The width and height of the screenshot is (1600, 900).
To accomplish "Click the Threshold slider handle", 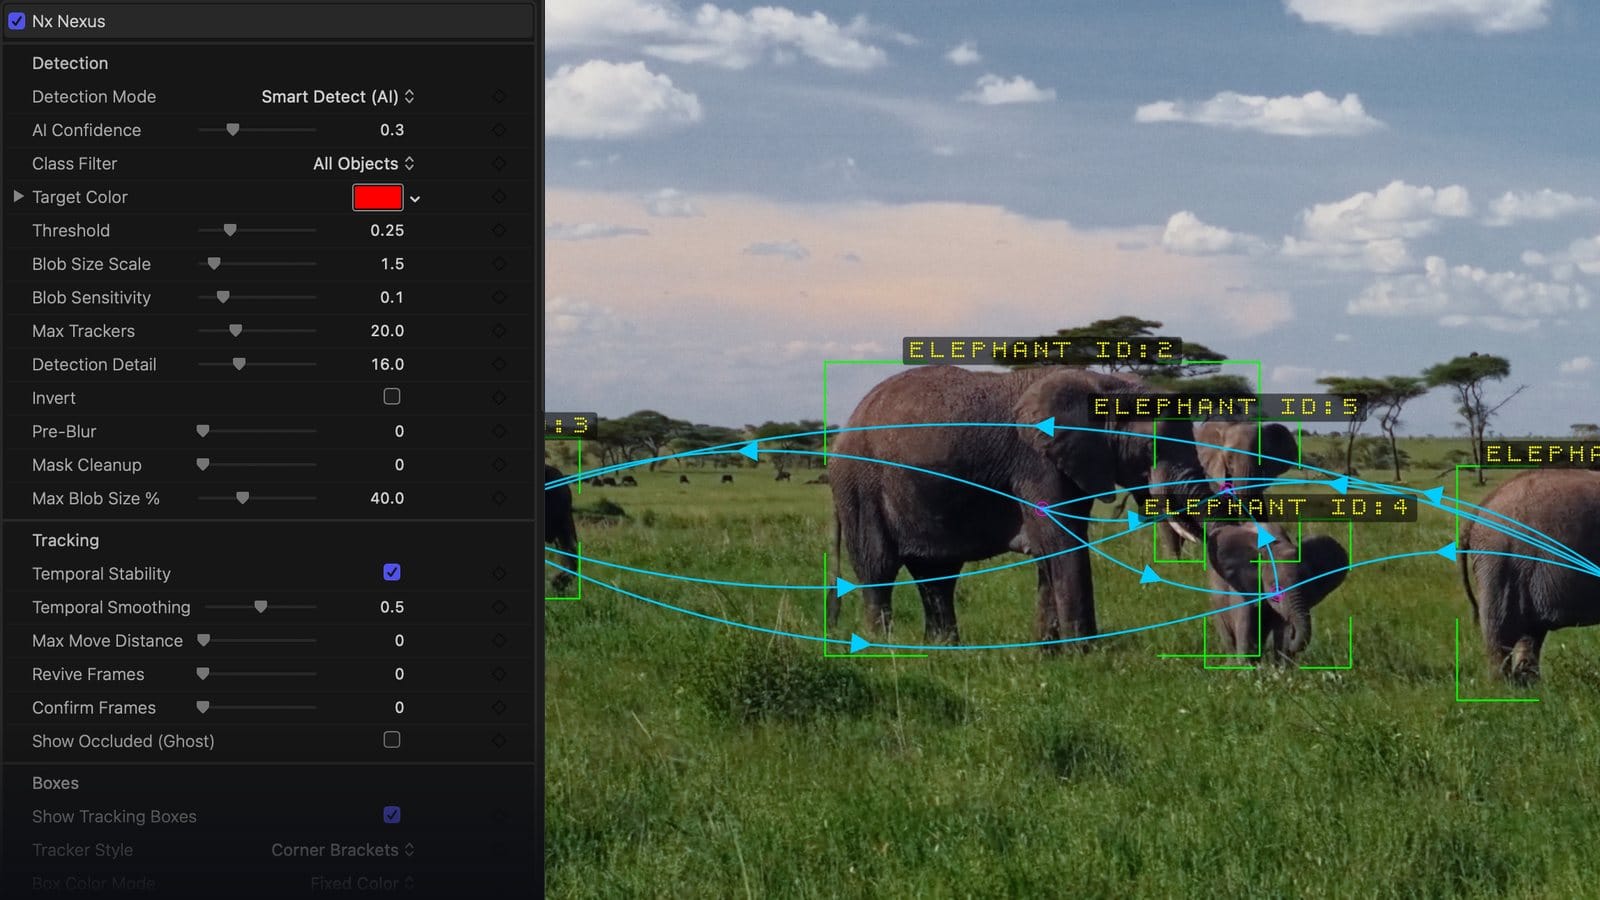I will click(x=230, y=230).
